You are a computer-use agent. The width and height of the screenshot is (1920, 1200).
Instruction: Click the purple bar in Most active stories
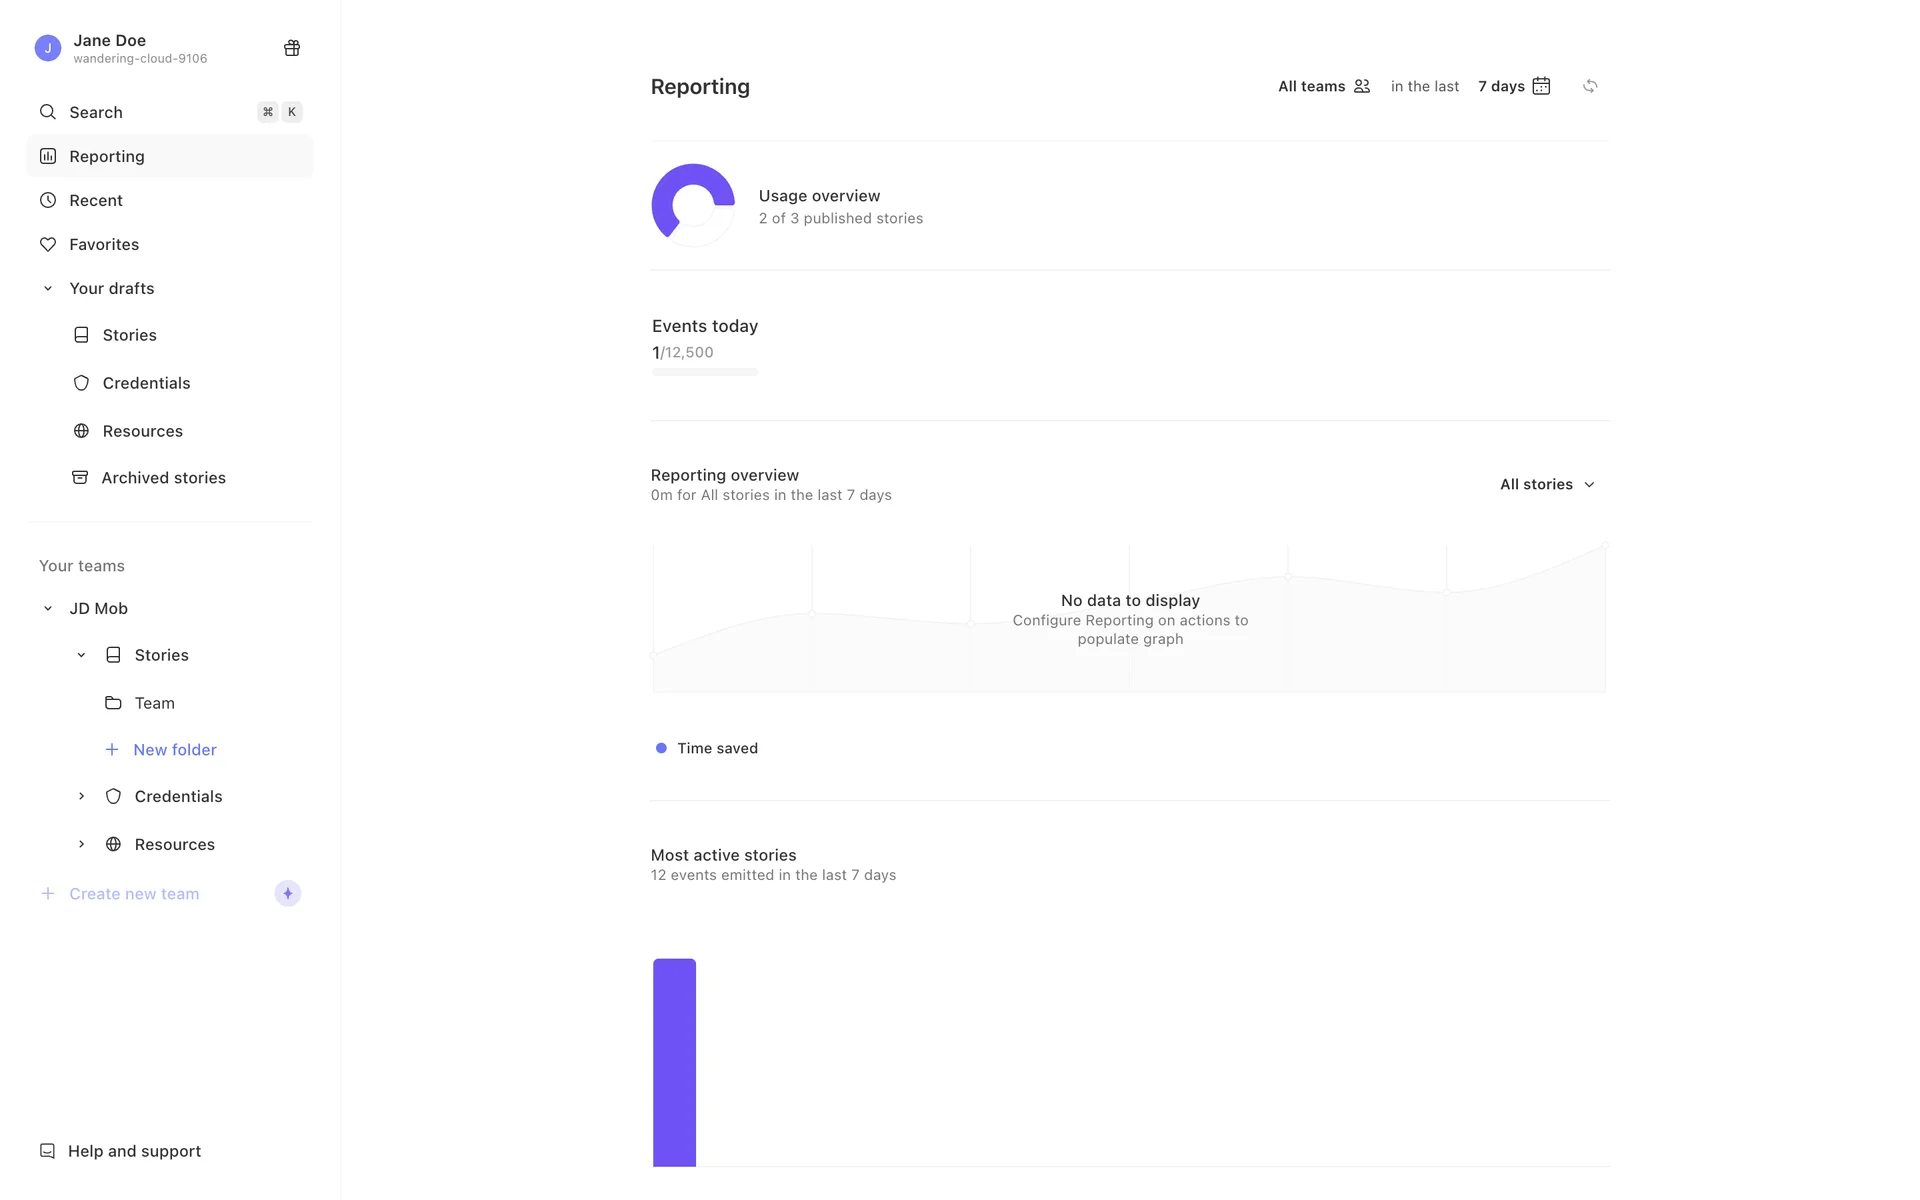(x=674, y=1062)
